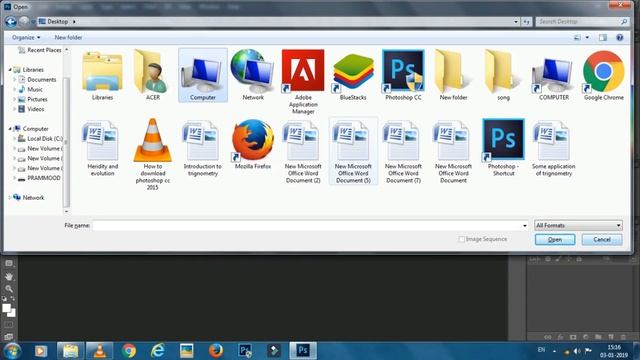Viewport: 640px width, 360px height.
Task: Select Documents in the Libraries tree
Action: tap(37, 80)
